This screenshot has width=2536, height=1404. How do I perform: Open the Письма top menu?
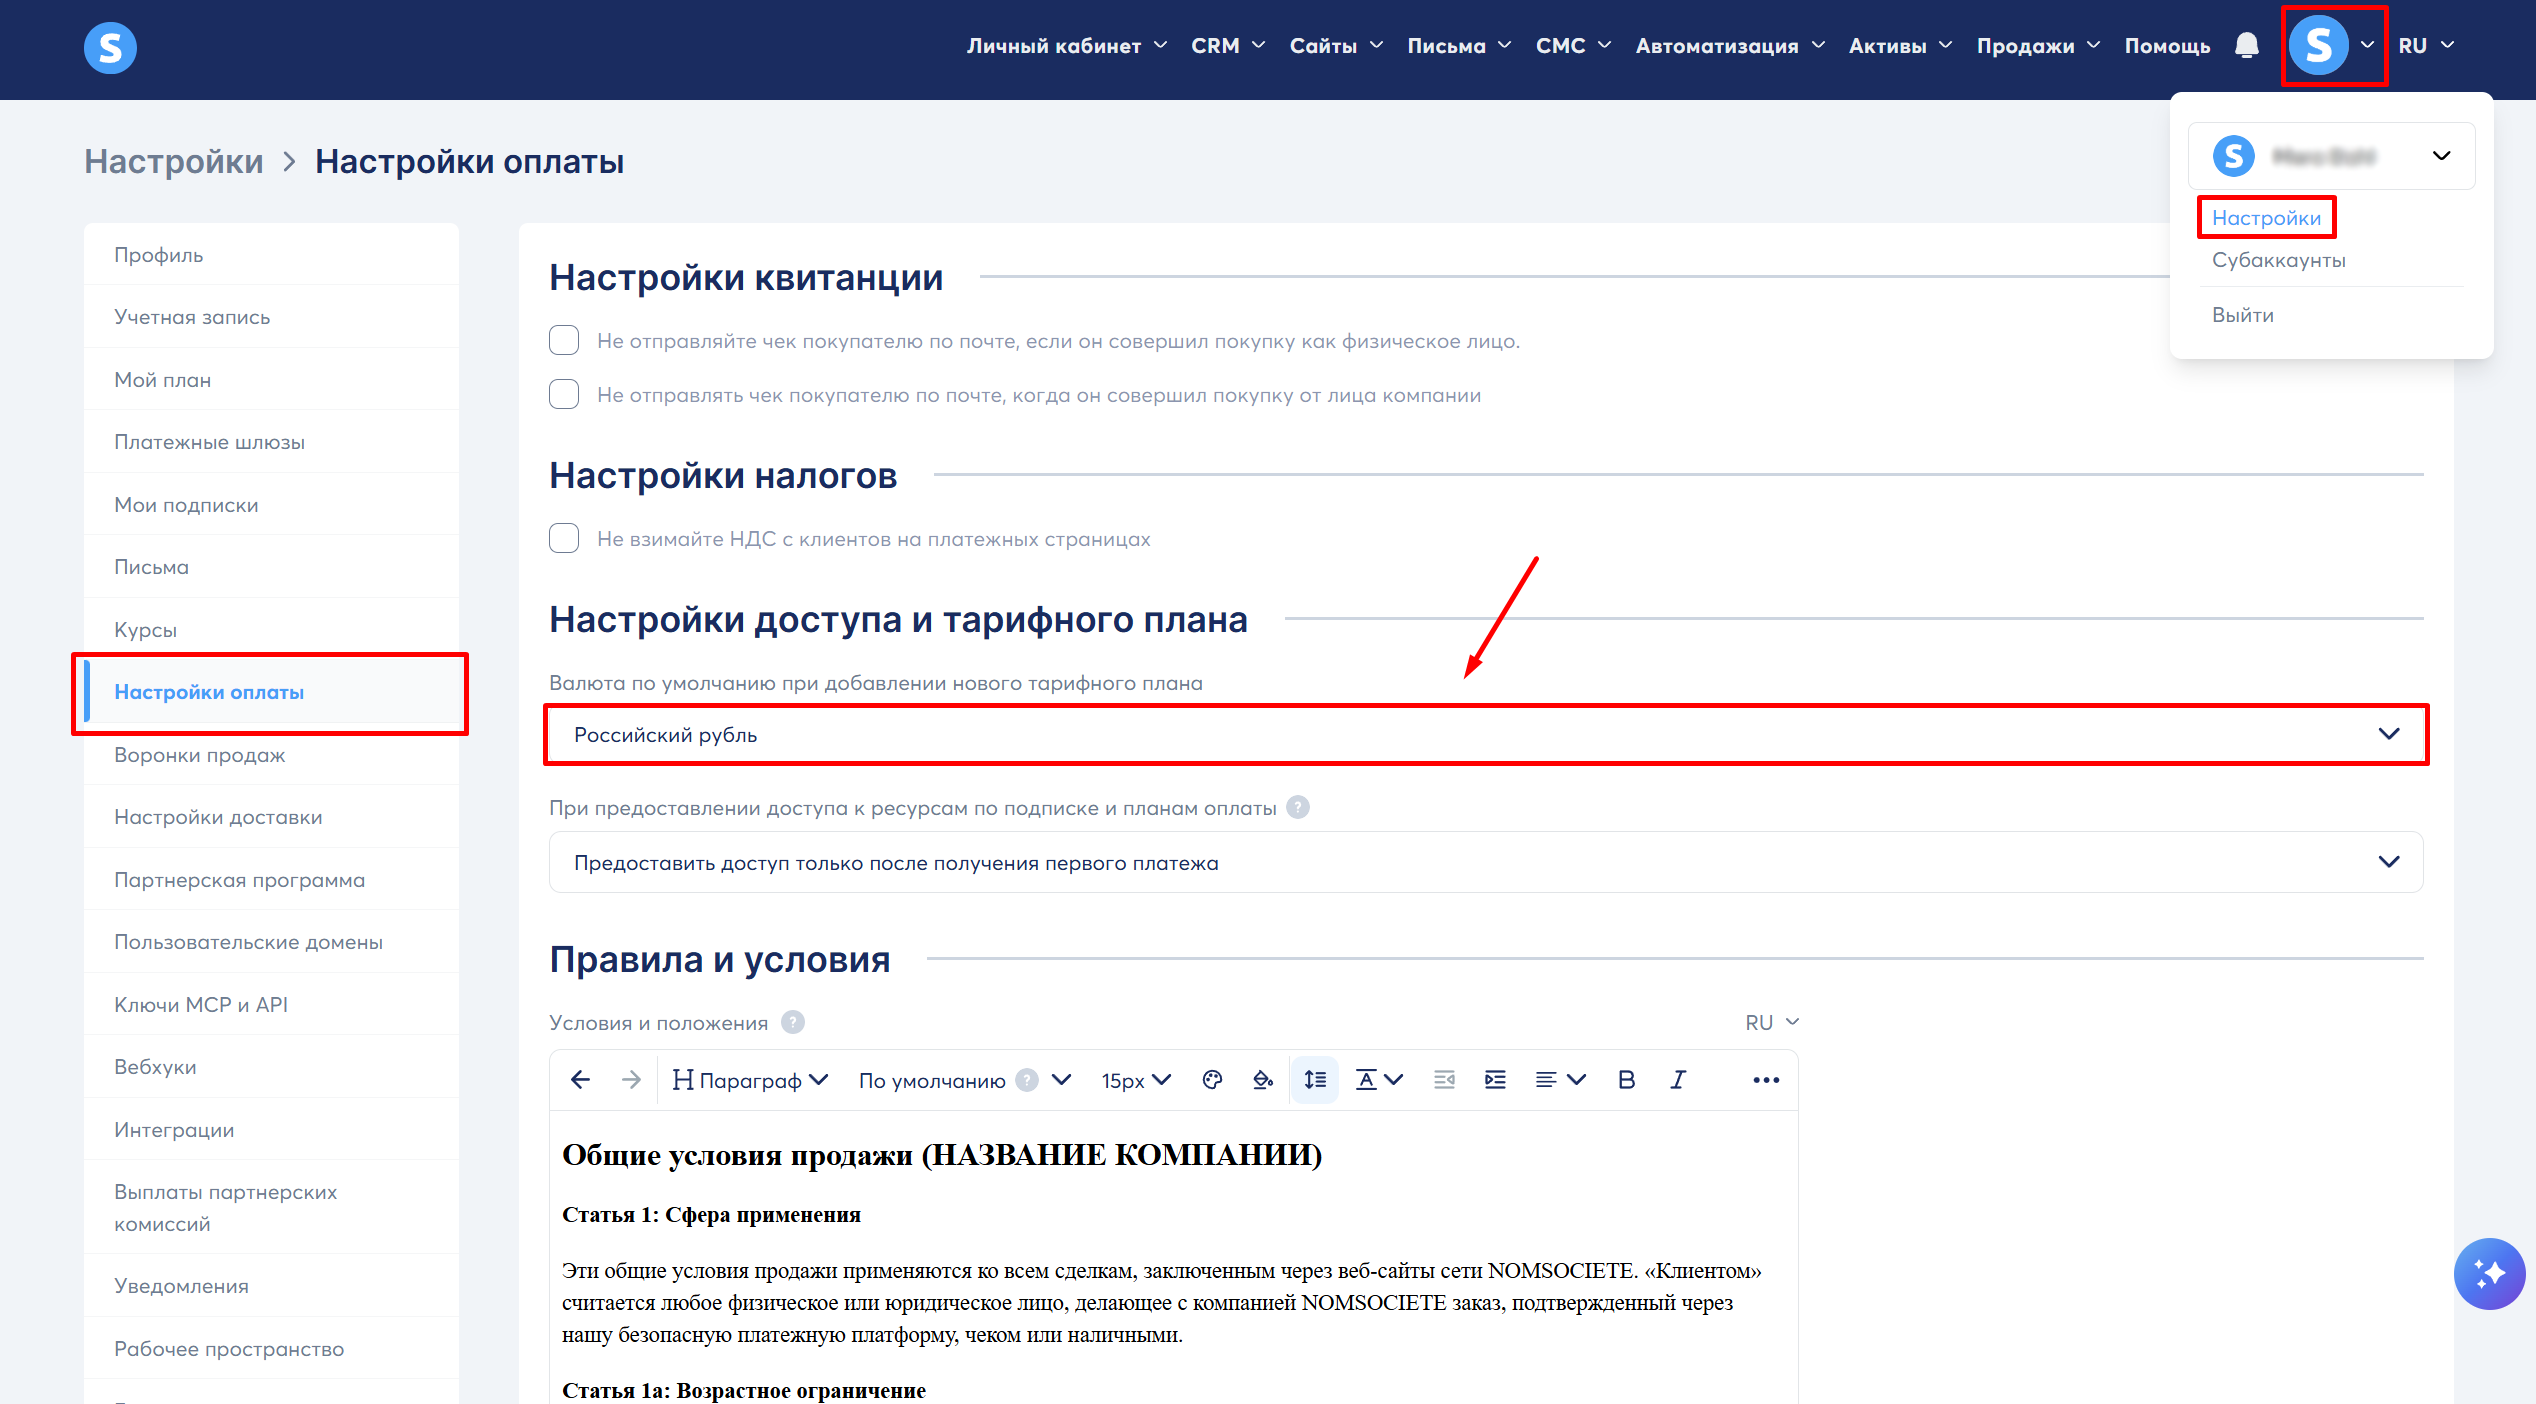[x=1459, y=46]
